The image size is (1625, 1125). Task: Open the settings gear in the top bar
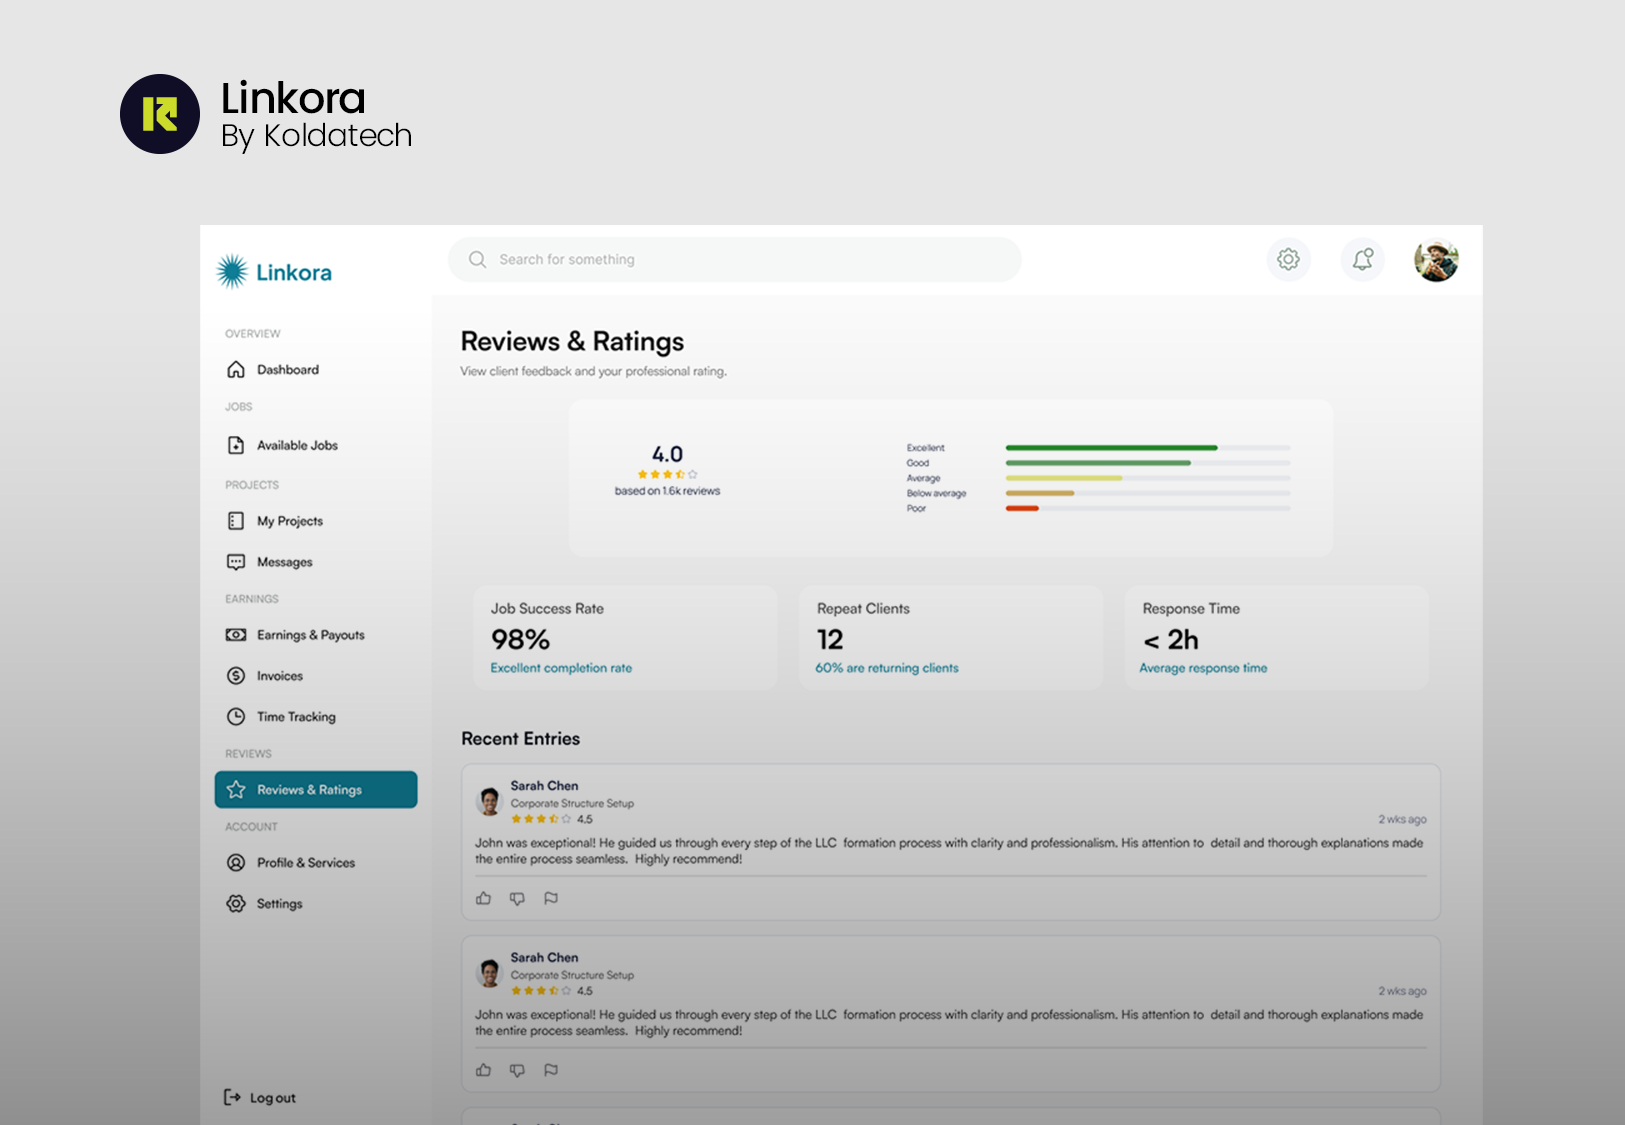click(1288, 259)
